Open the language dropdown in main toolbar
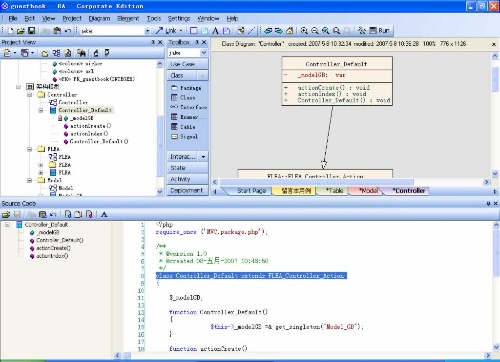500x362 pixels. pyautogui.click(x=147, y=31)
